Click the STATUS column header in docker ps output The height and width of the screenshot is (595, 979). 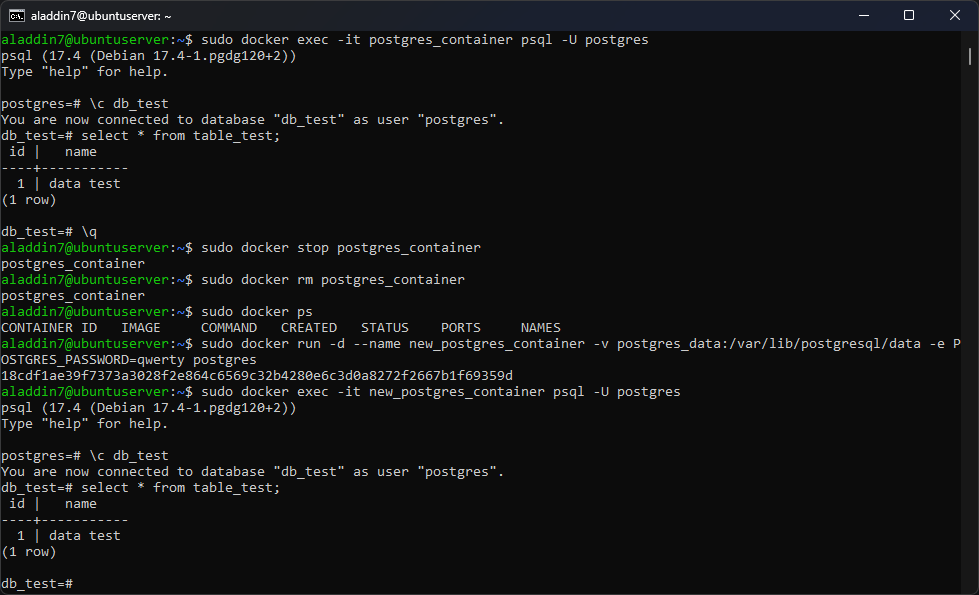385,328
